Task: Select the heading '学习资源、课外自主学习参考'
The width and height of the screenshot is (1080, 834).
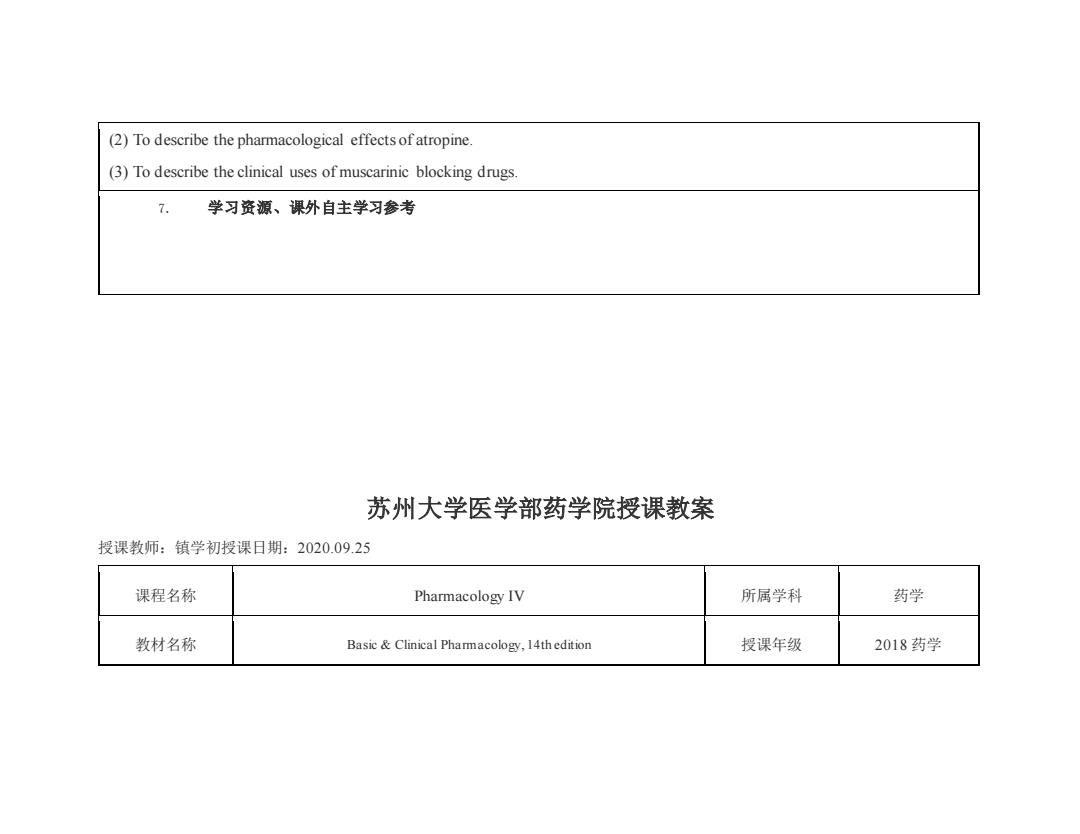Action: [x=311, y=208]
